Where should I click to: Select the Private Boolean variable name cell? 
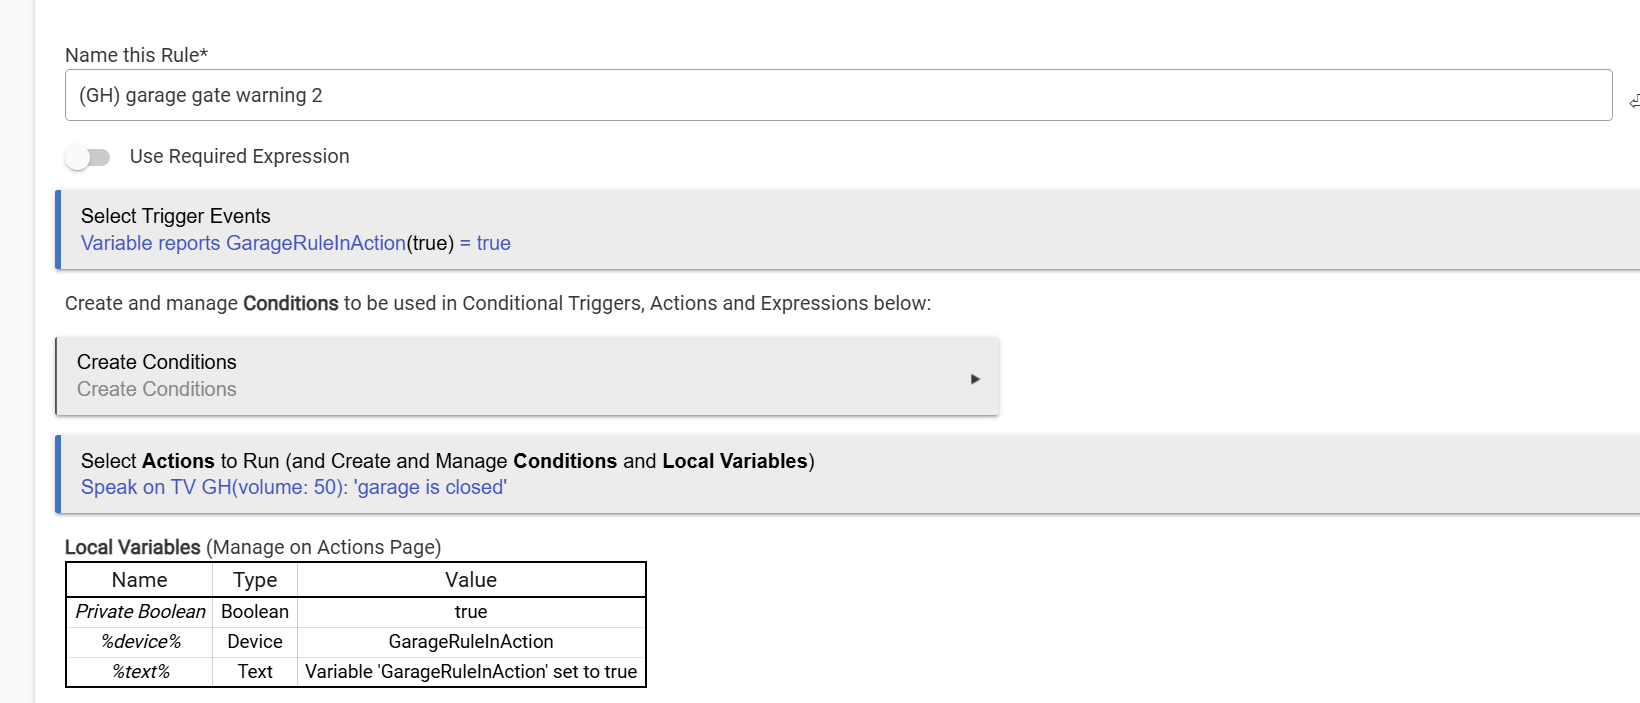pos(140,612)
